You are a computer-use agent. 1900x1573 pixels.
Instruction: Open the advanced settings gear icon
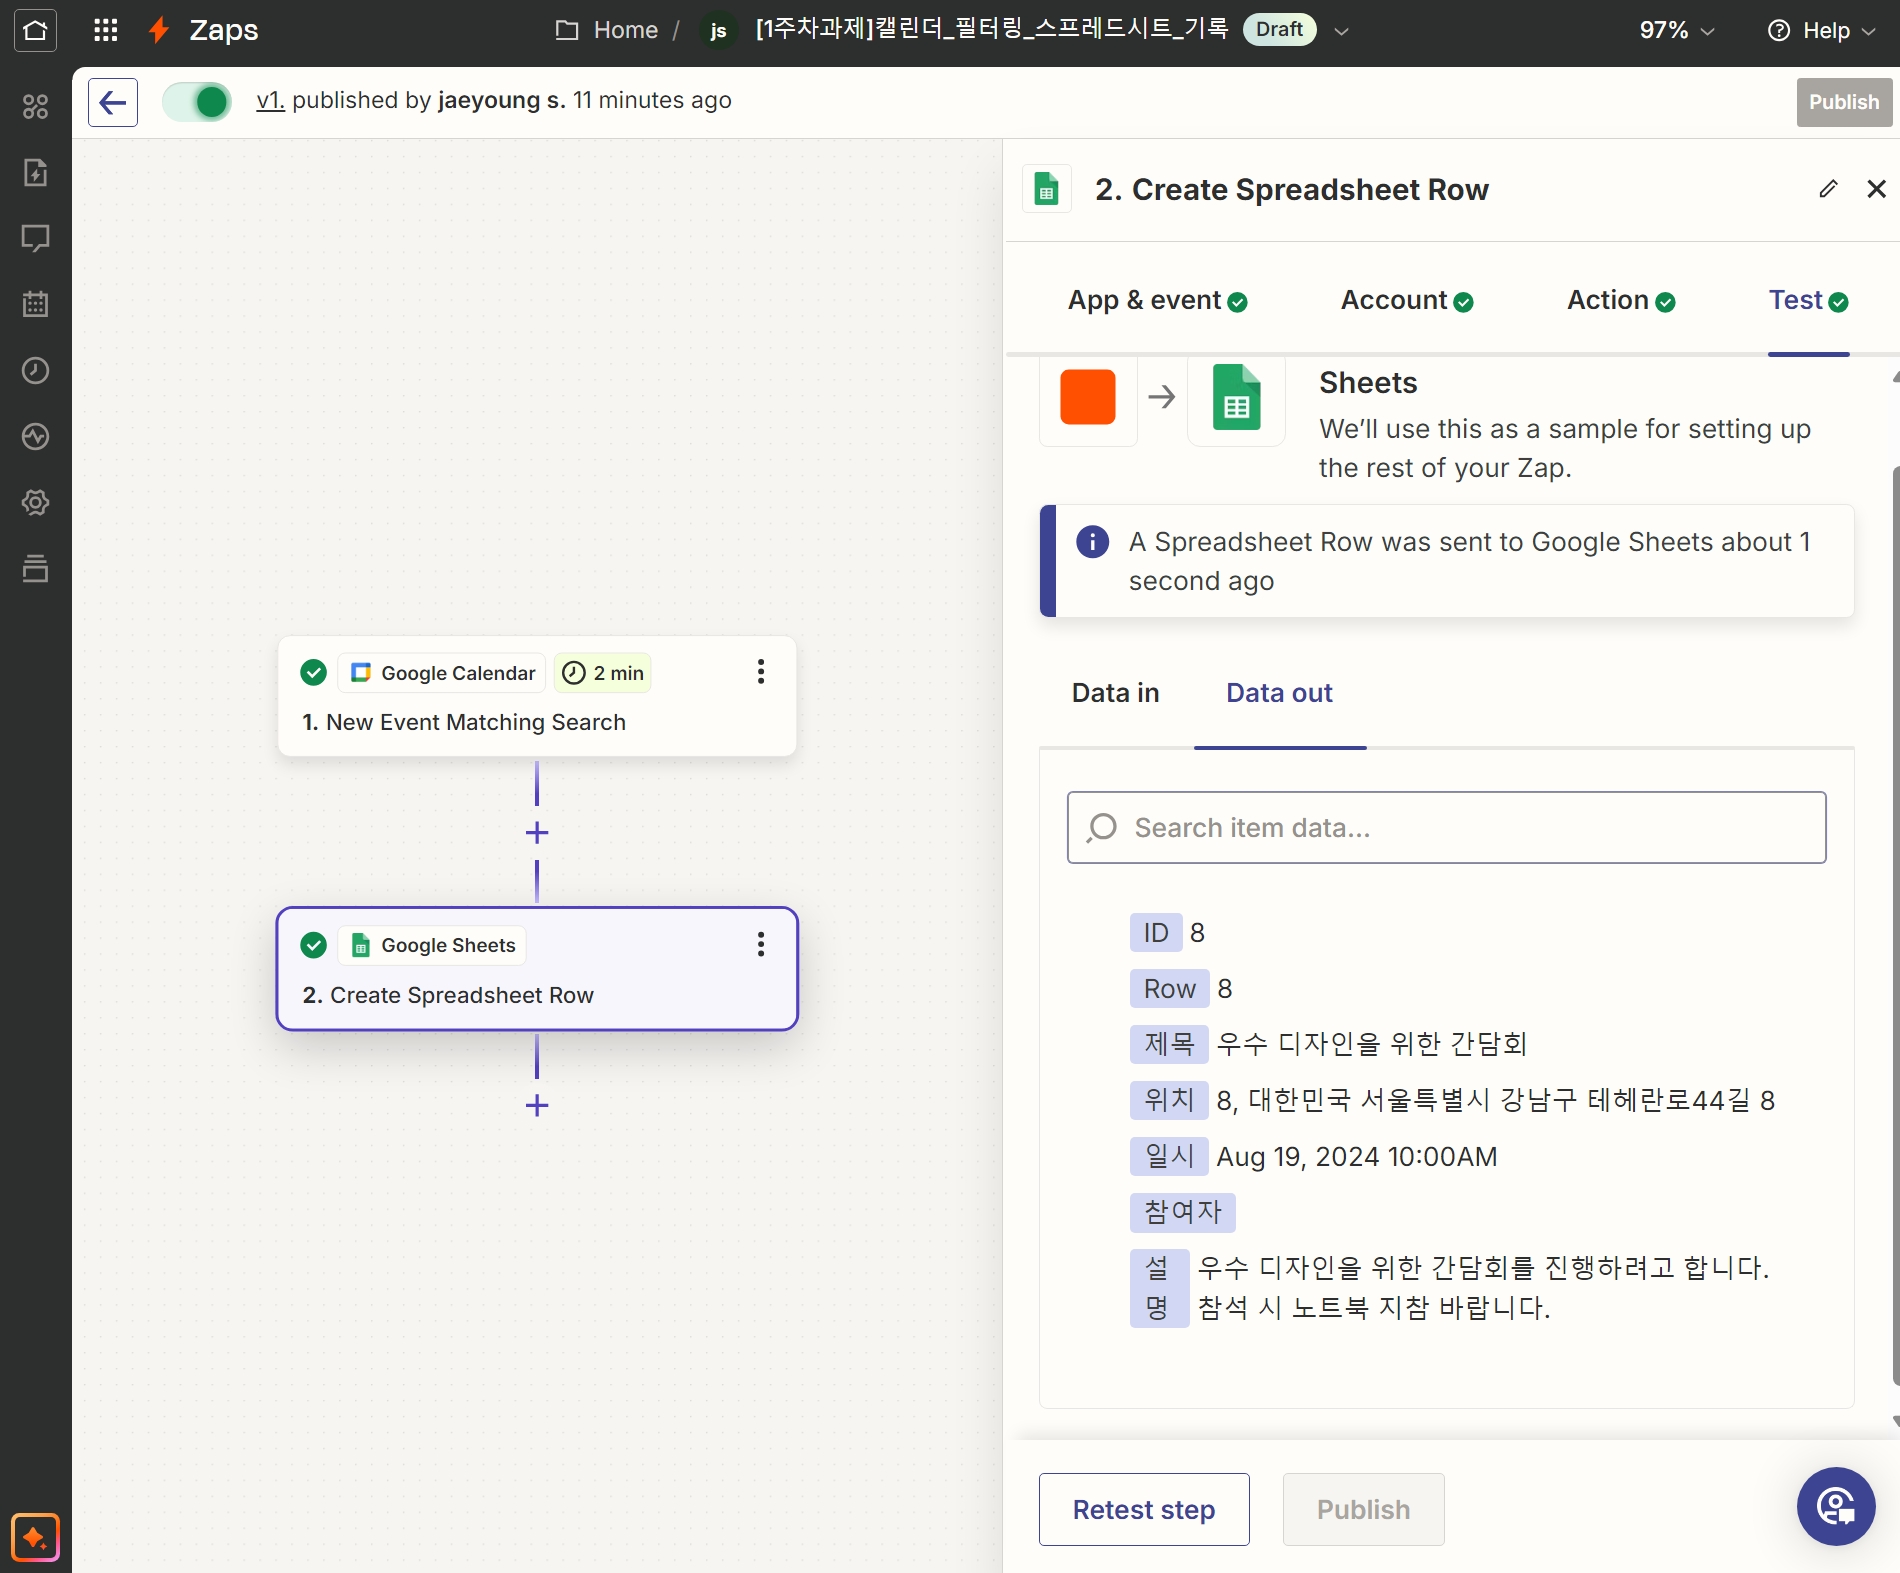(x=35, y=502)
